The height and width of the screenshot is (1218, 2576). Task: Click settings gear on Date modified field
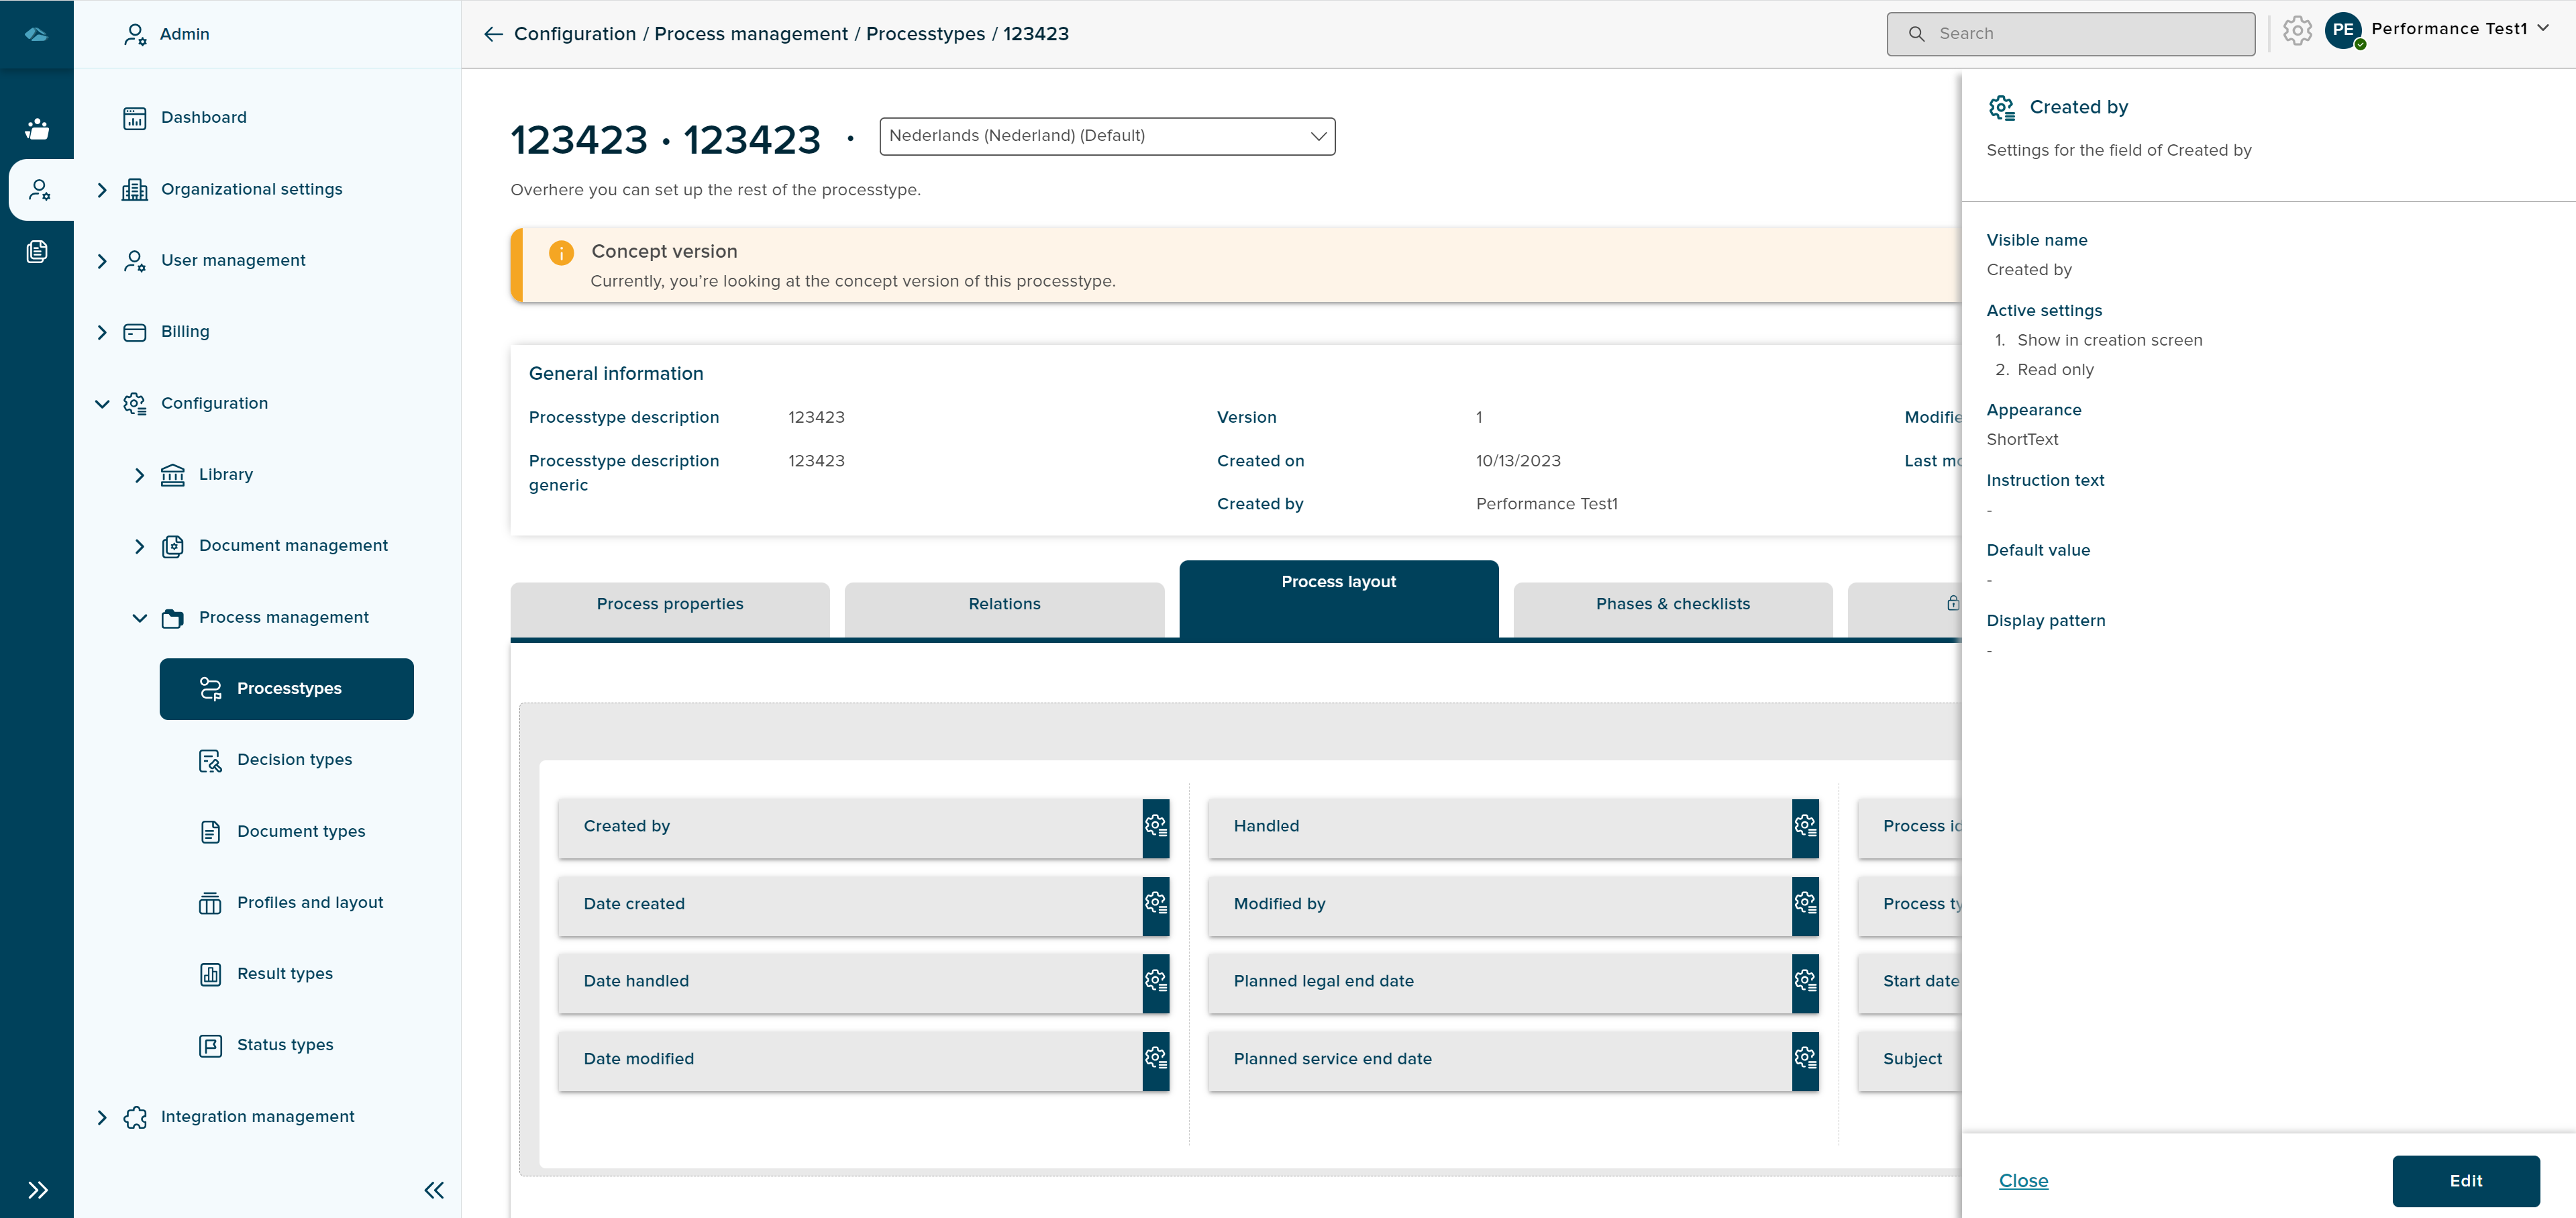[1155, 1059]
